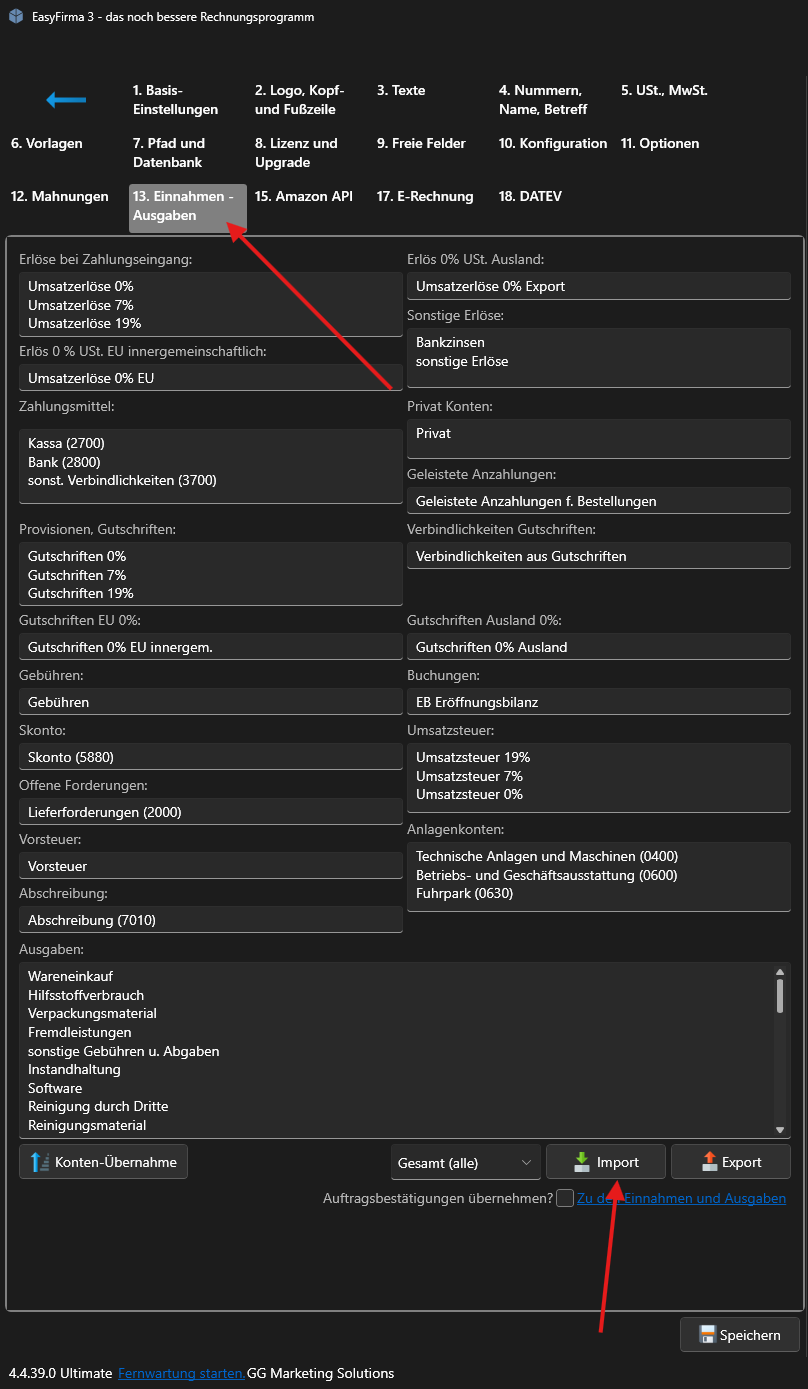Image resolution: width=808 pixels, height=1389 pixels.
Task: Open the 12. Mahnungen tab
Action: tap(59, 197)
